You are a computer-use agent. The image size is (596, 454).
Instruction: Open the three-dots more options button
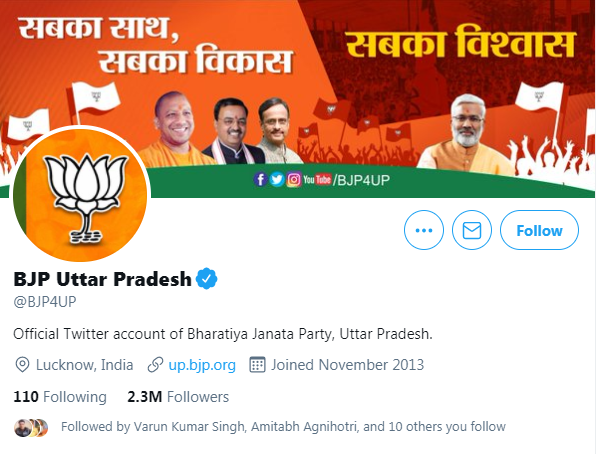tap(424, 230)
